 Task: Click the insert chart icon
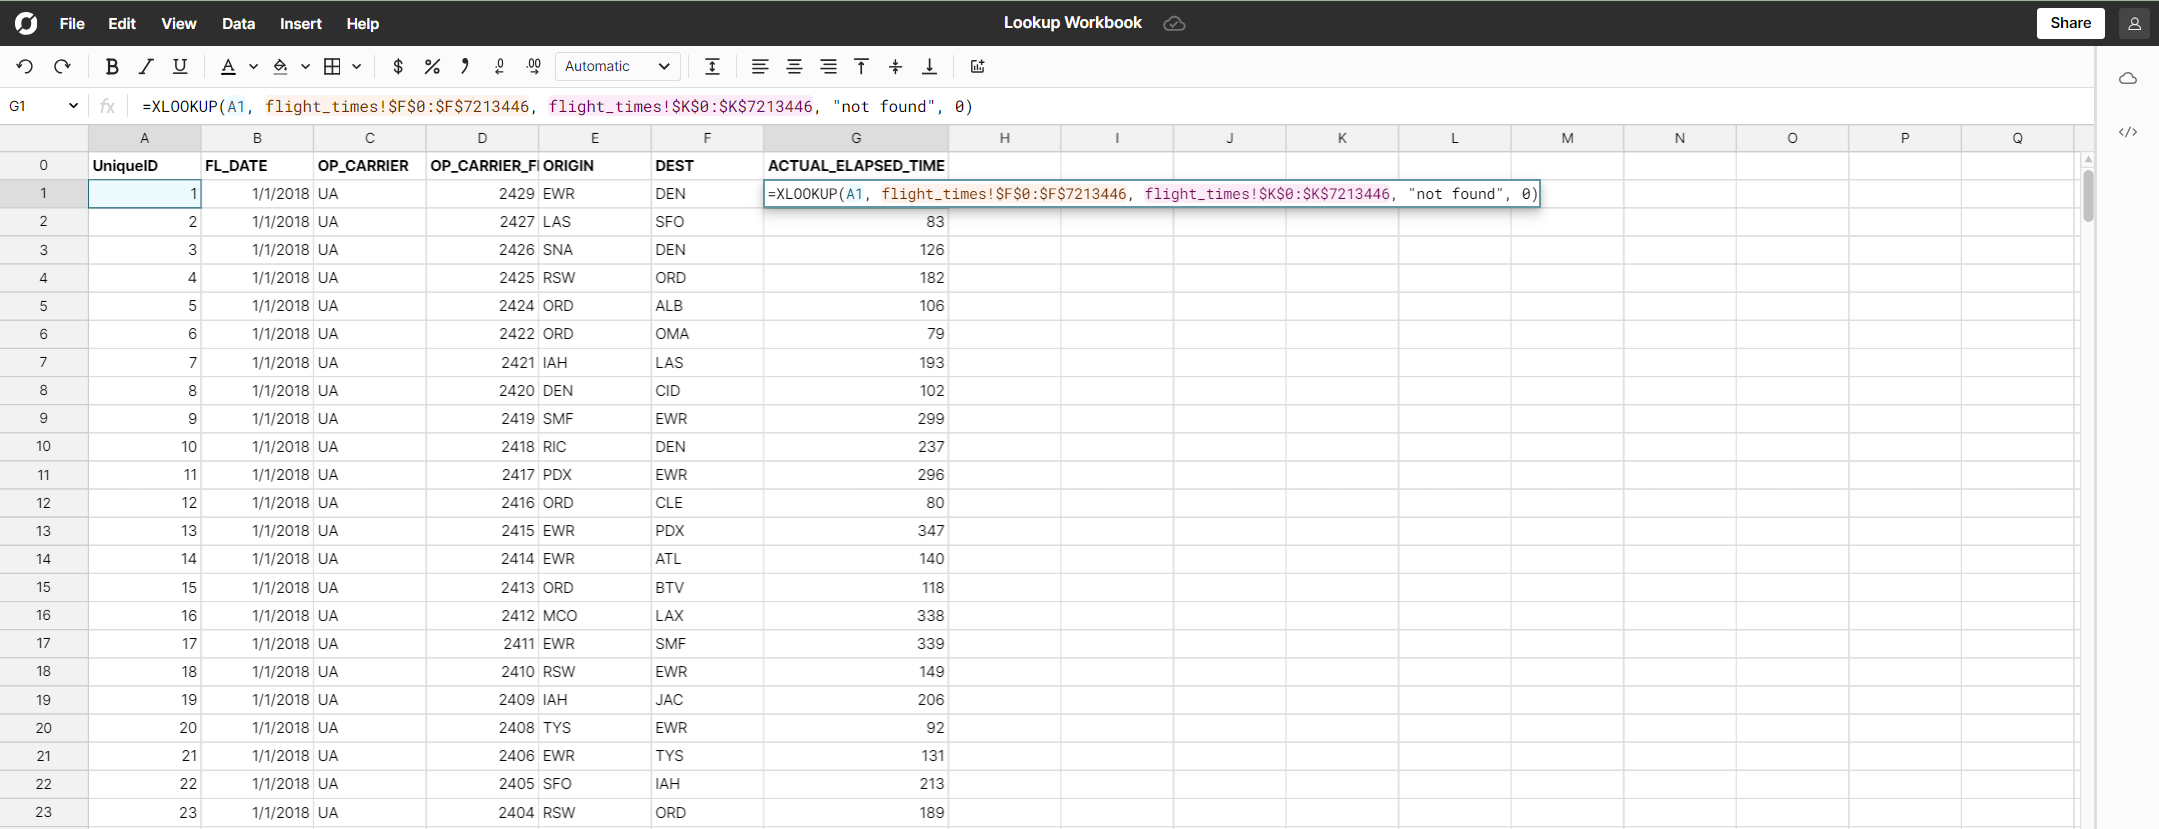coord(977,67)
